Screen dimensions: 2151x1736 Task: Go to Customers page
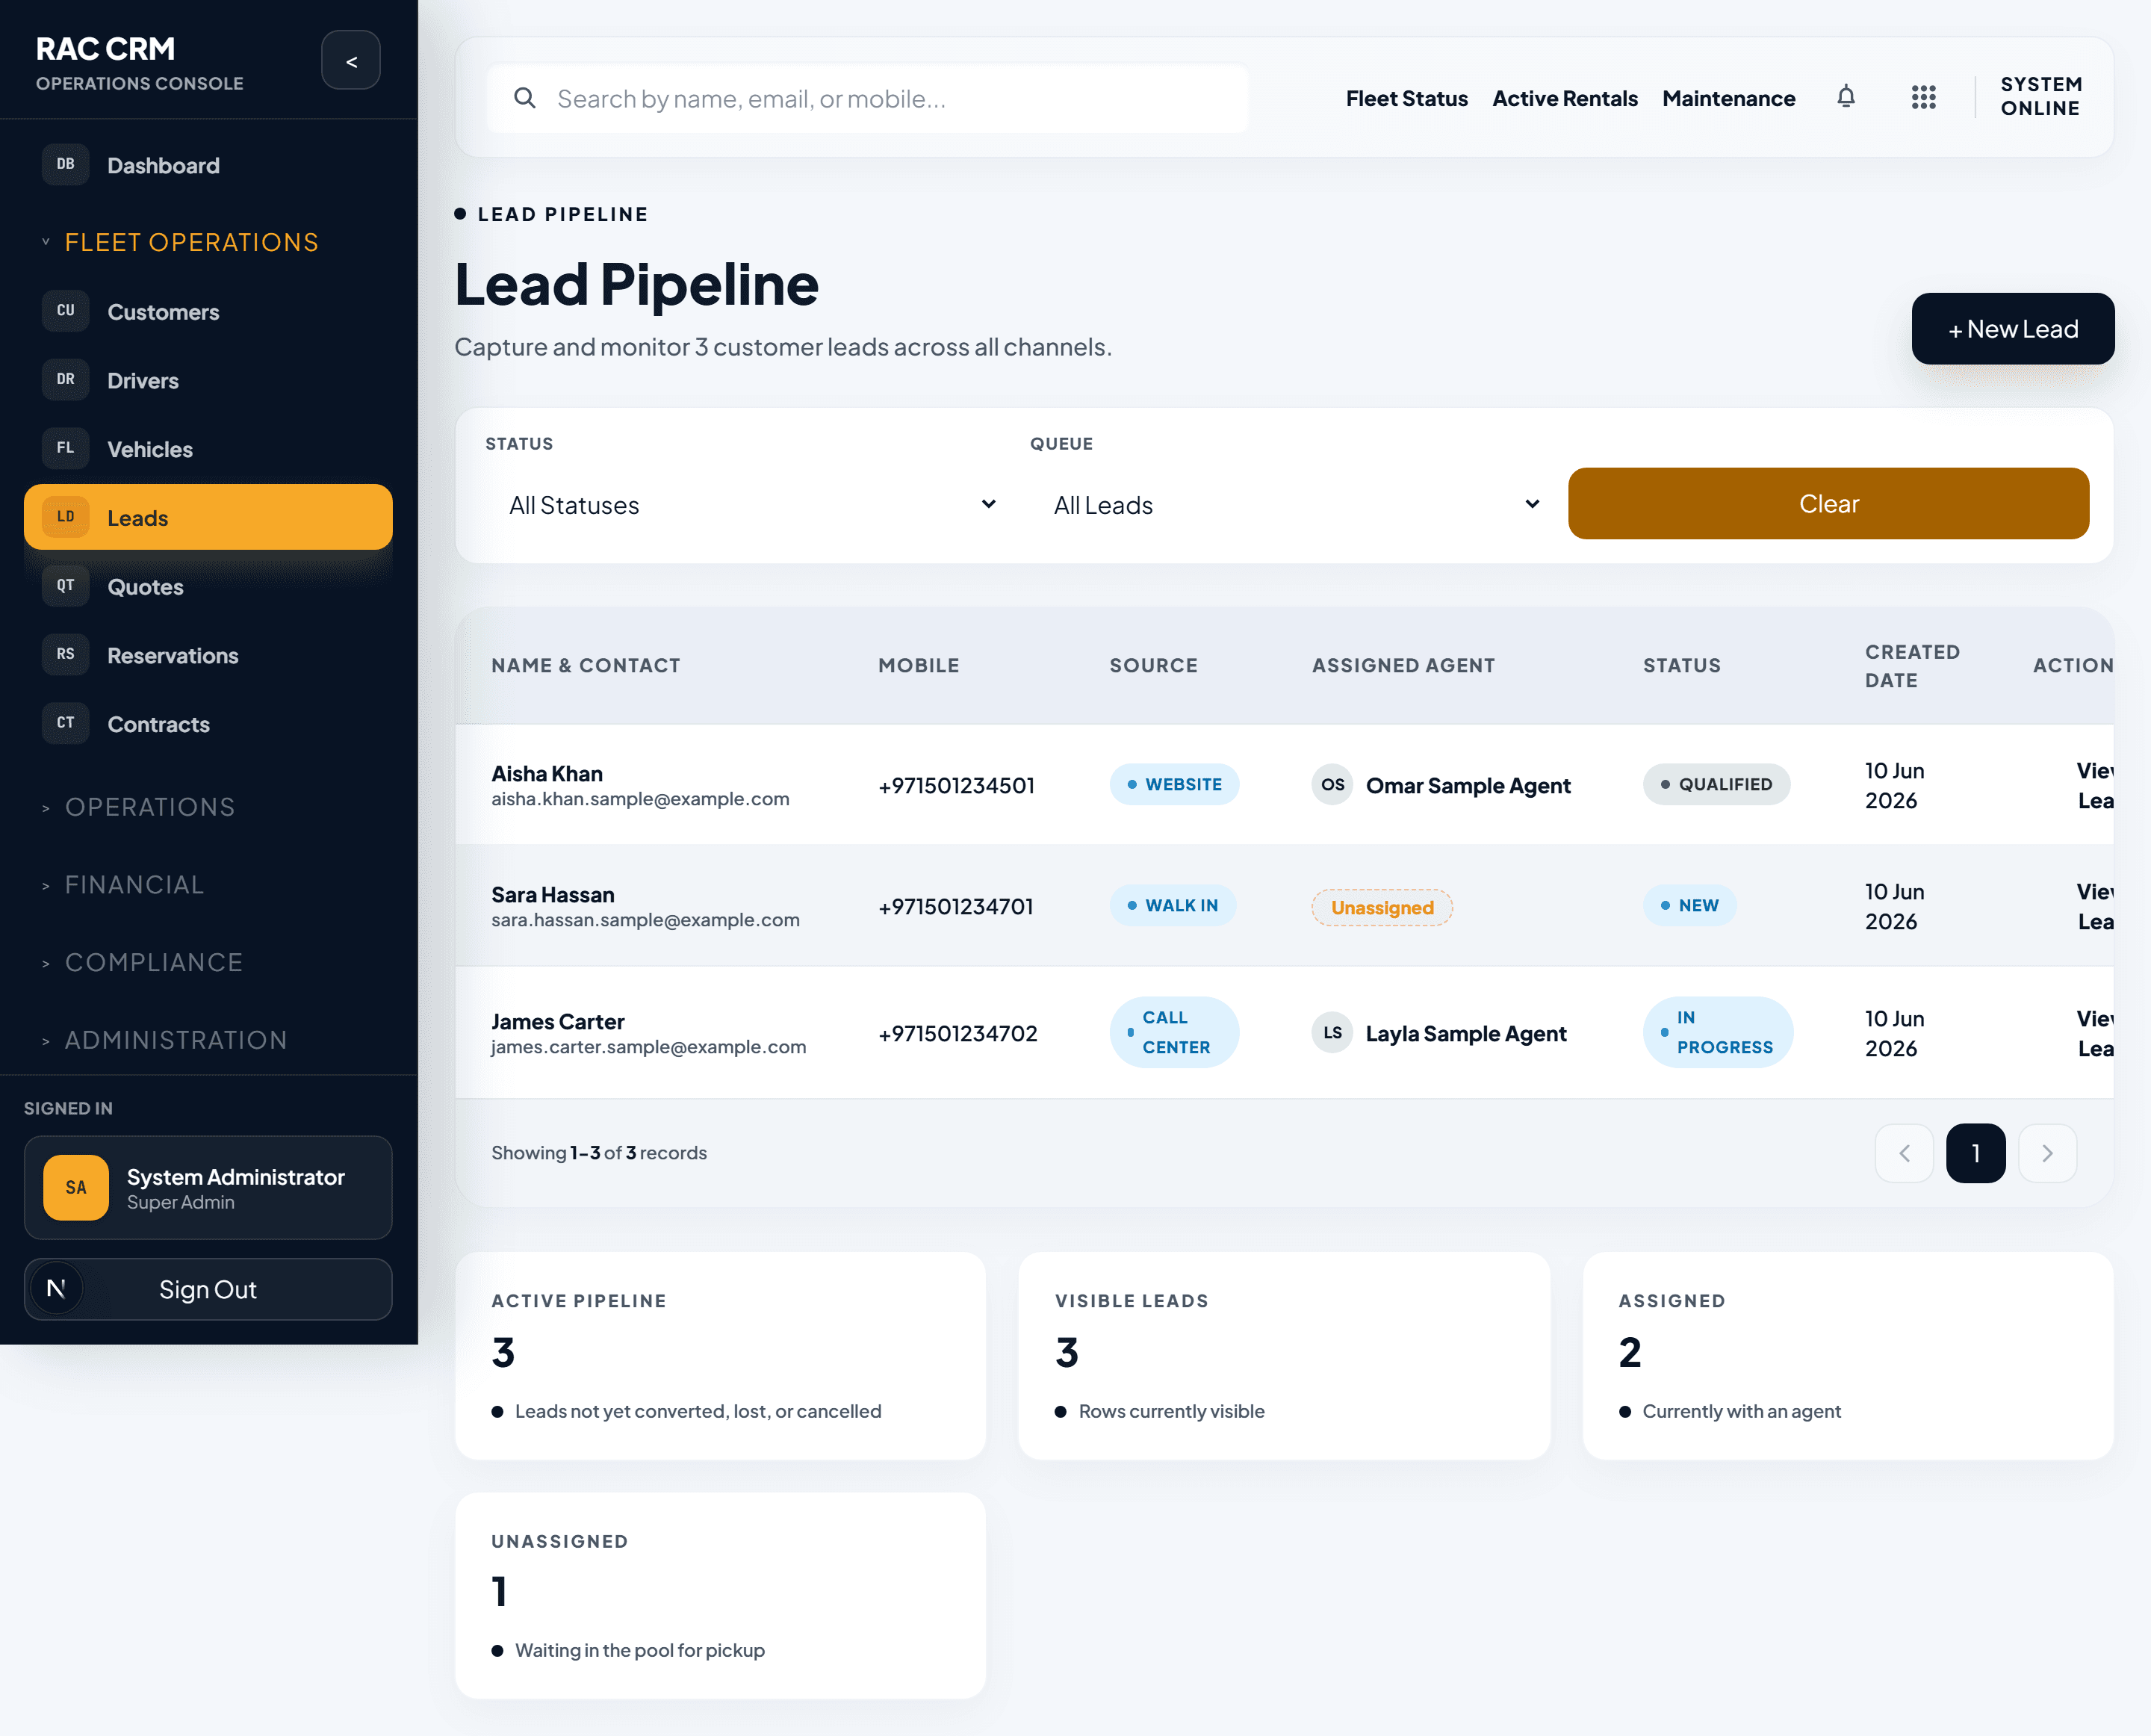pyautogui.click(x=208, y=312)
